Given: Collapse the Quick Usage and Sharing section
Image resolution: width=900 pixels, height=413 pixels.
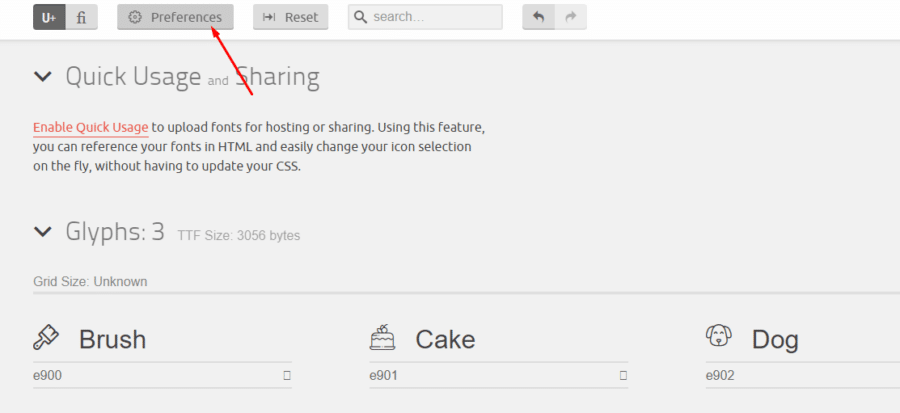Looking at the screenshot, I should [43, 76].
